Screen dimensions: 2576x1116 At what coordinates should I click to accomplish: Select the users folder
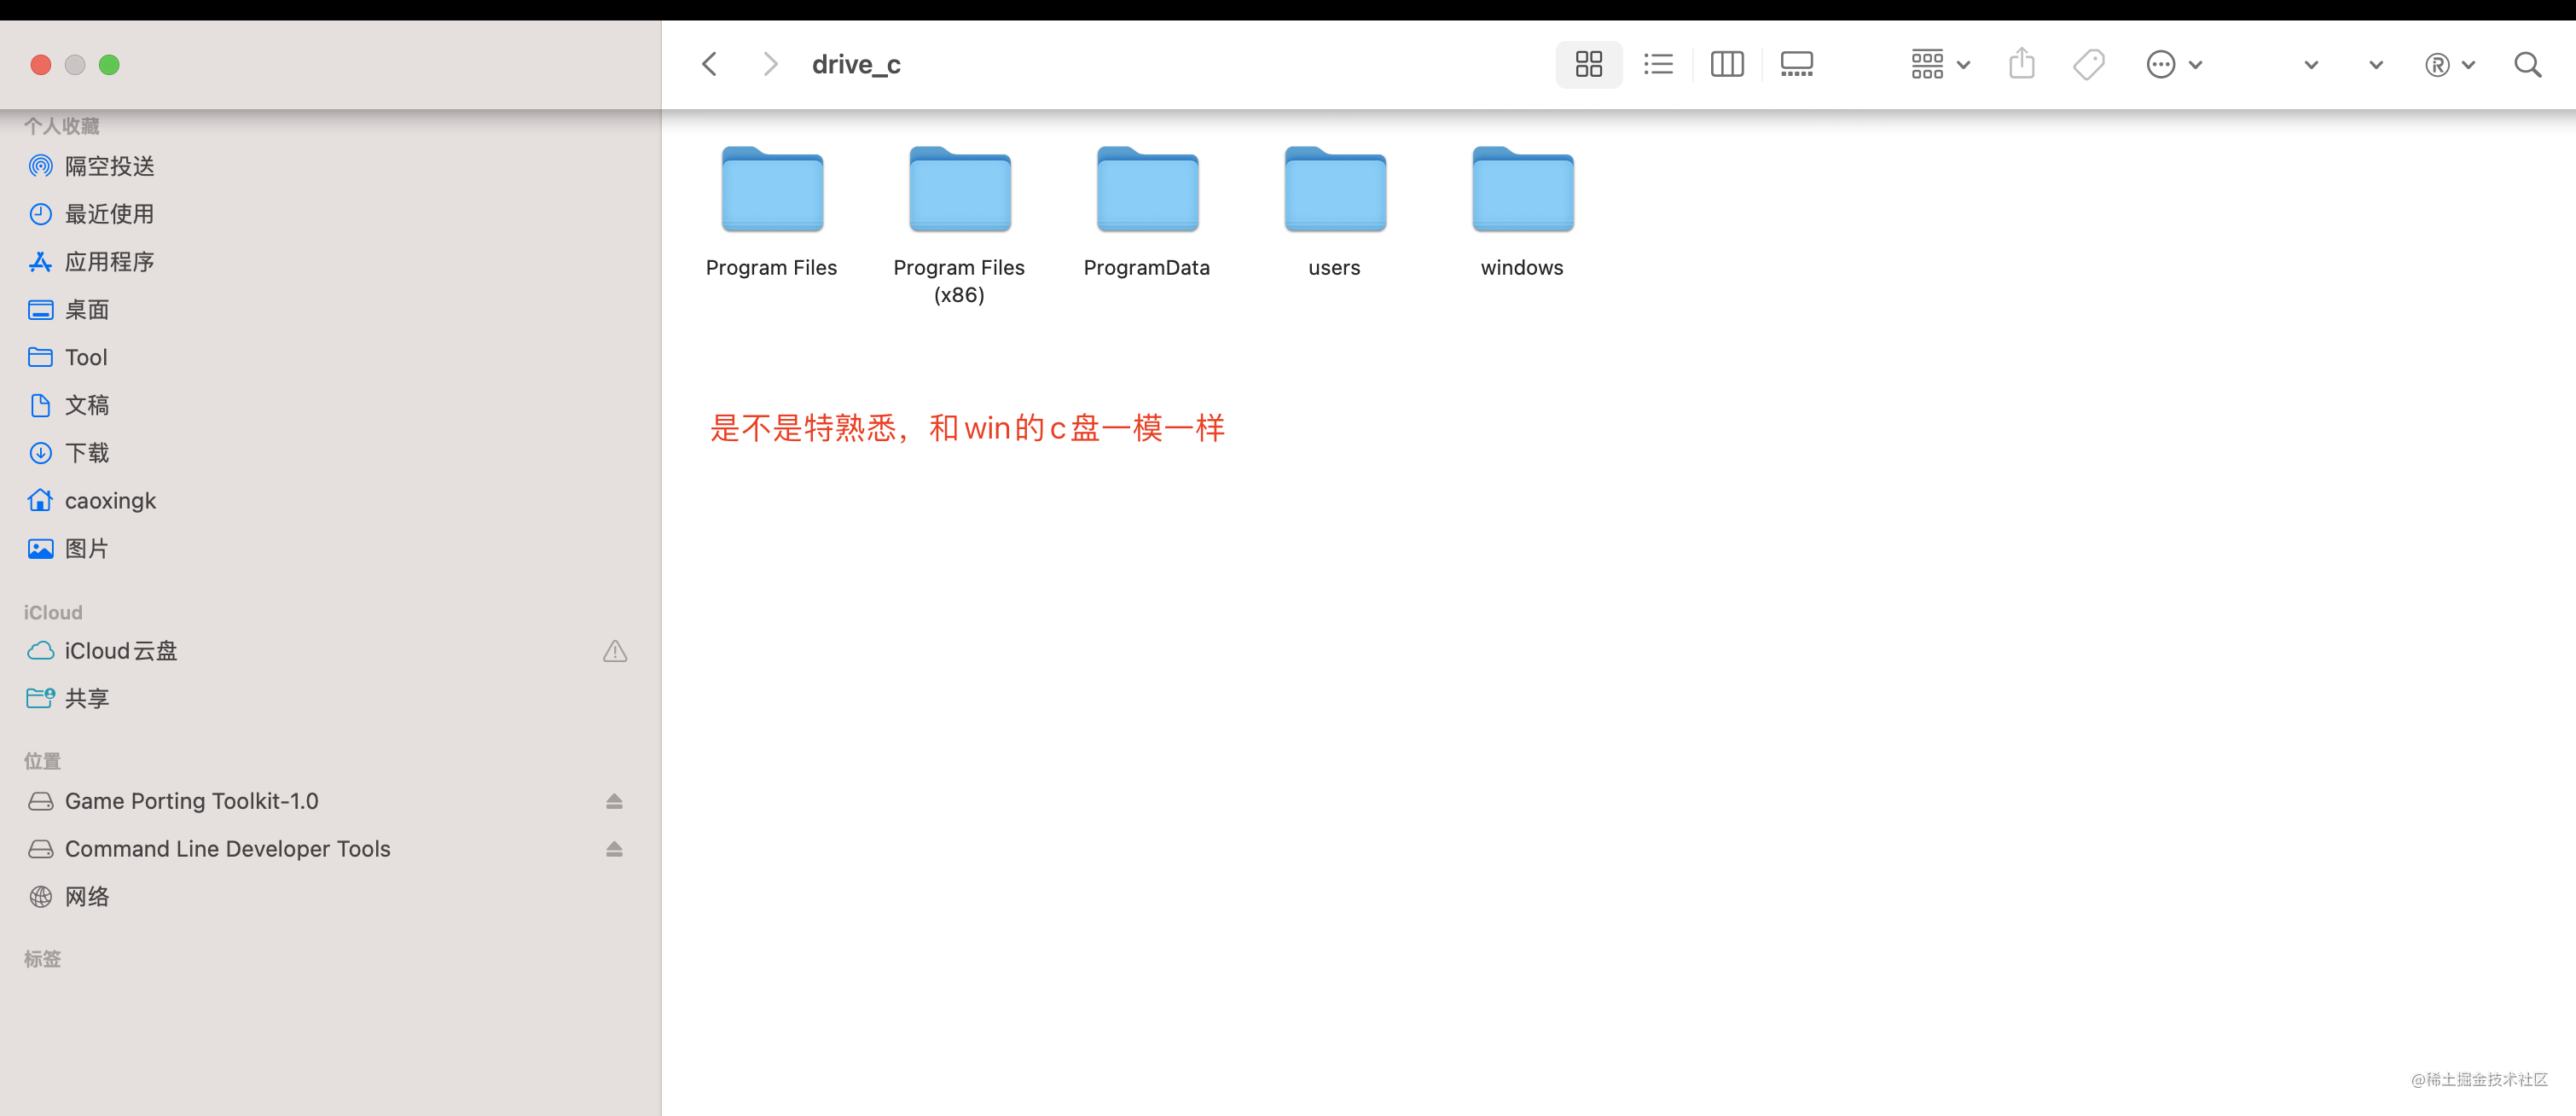(x=1335, y=189)
